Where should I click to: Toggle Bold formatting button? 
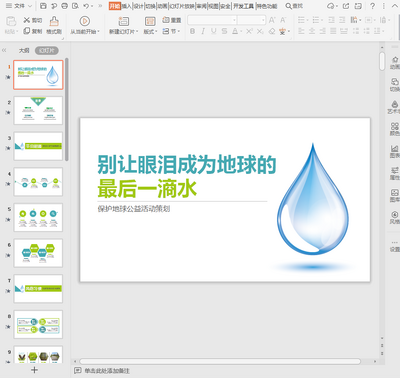tap(192, 31)
